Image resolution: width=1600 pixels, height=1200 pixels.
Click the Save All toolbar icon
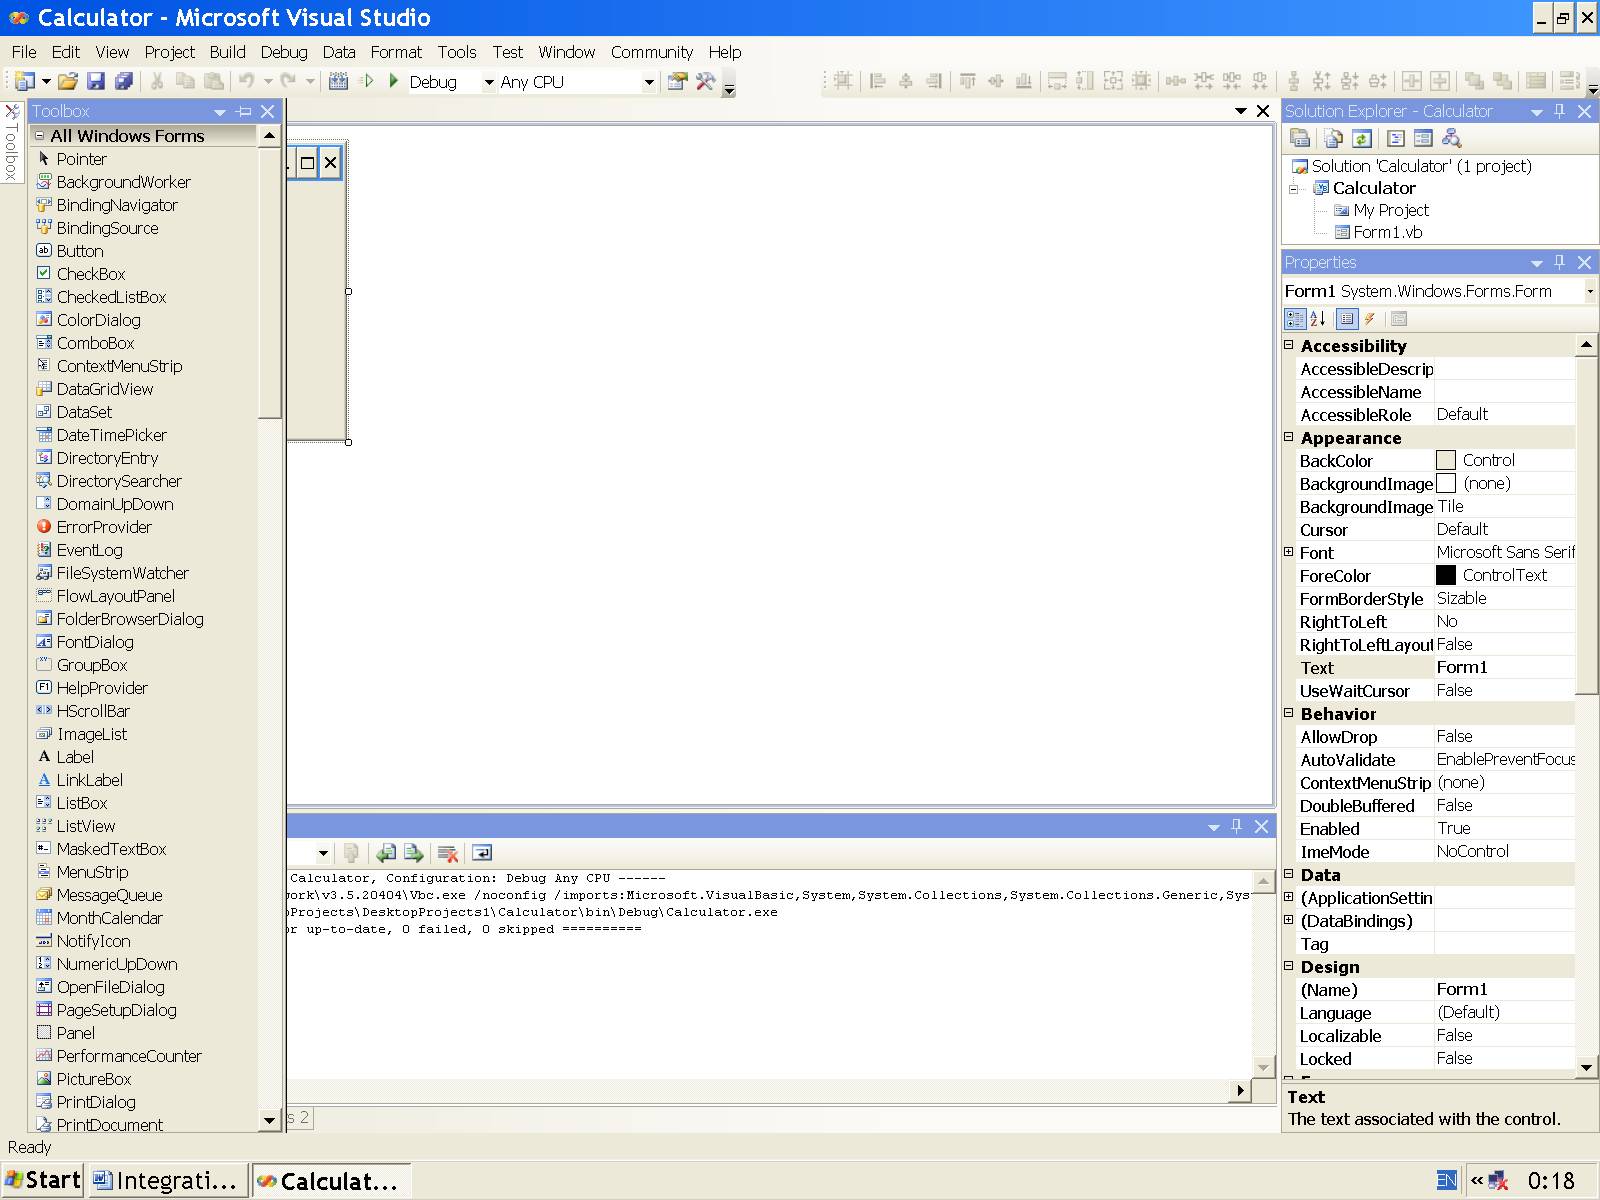point(124,82)
